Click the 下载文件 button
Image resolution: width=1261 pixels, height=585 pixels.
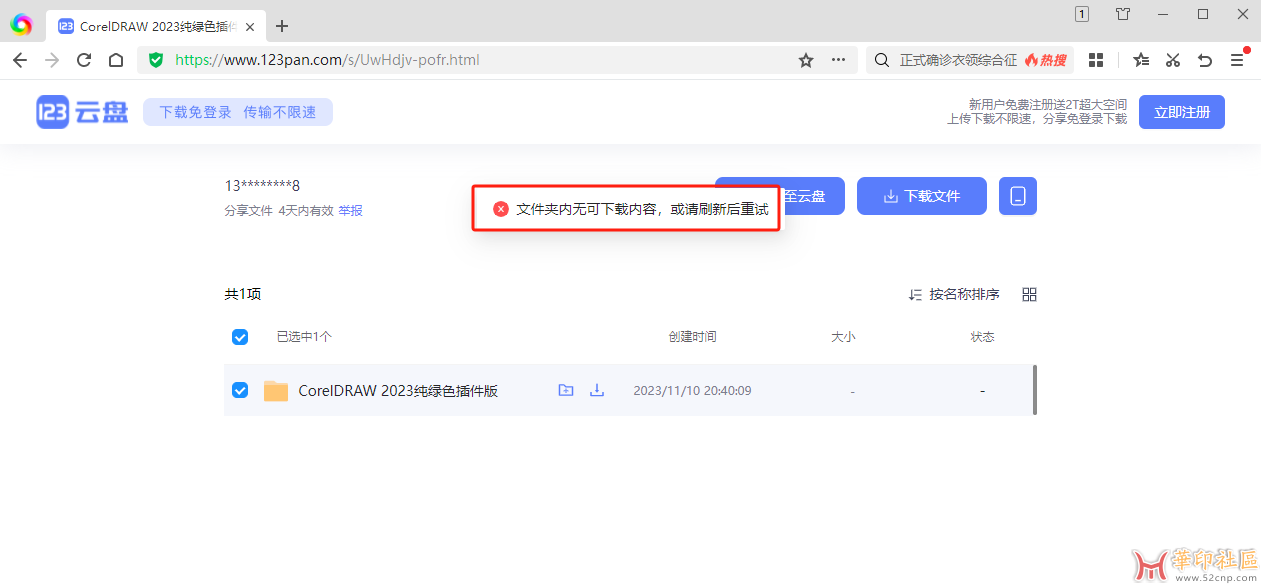tap(922, 196)
